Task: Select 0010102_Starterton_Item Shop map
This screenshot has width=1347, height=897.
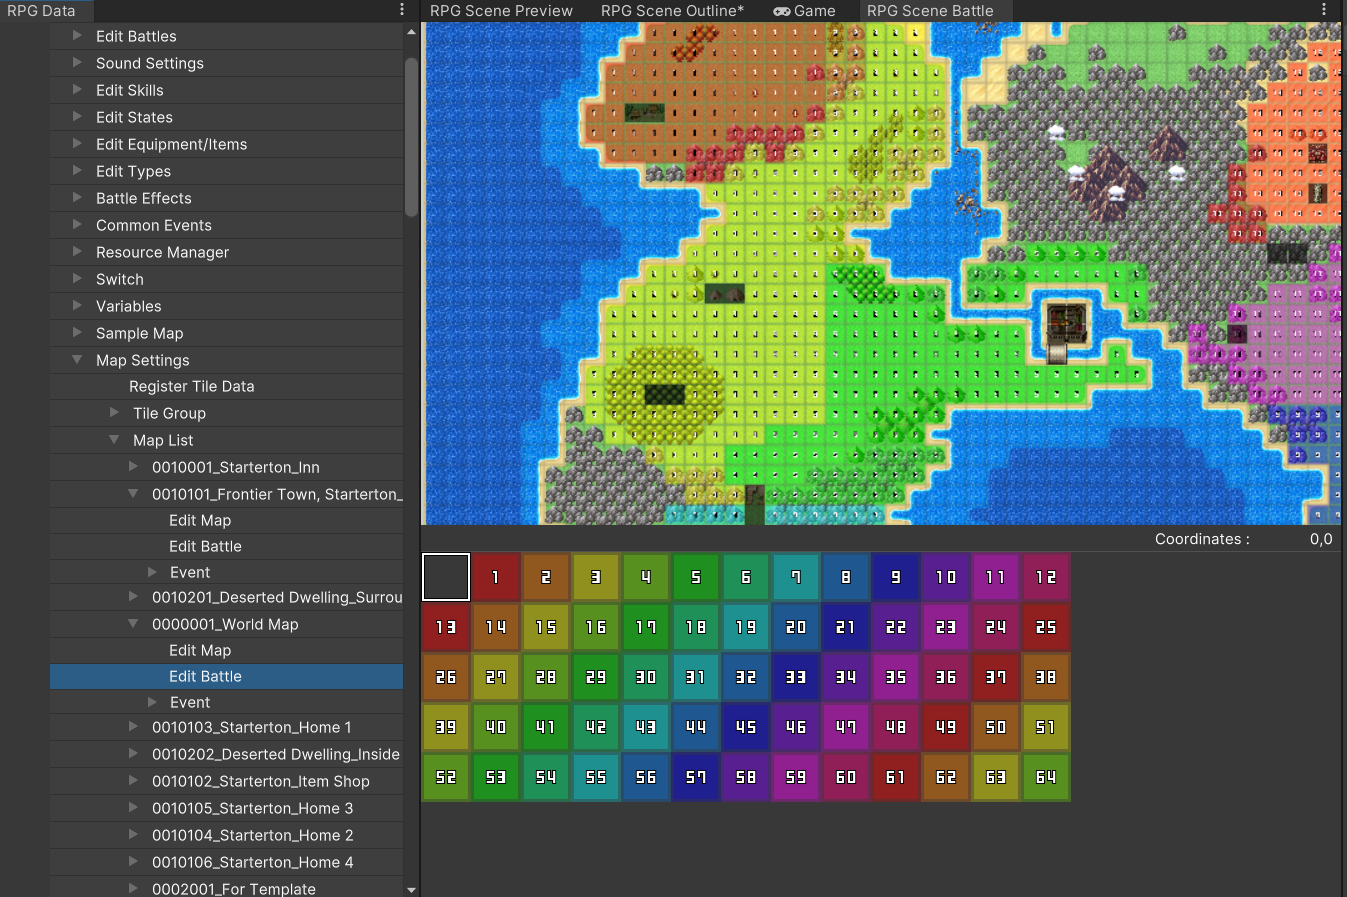Action: click(x=226, y=781)
